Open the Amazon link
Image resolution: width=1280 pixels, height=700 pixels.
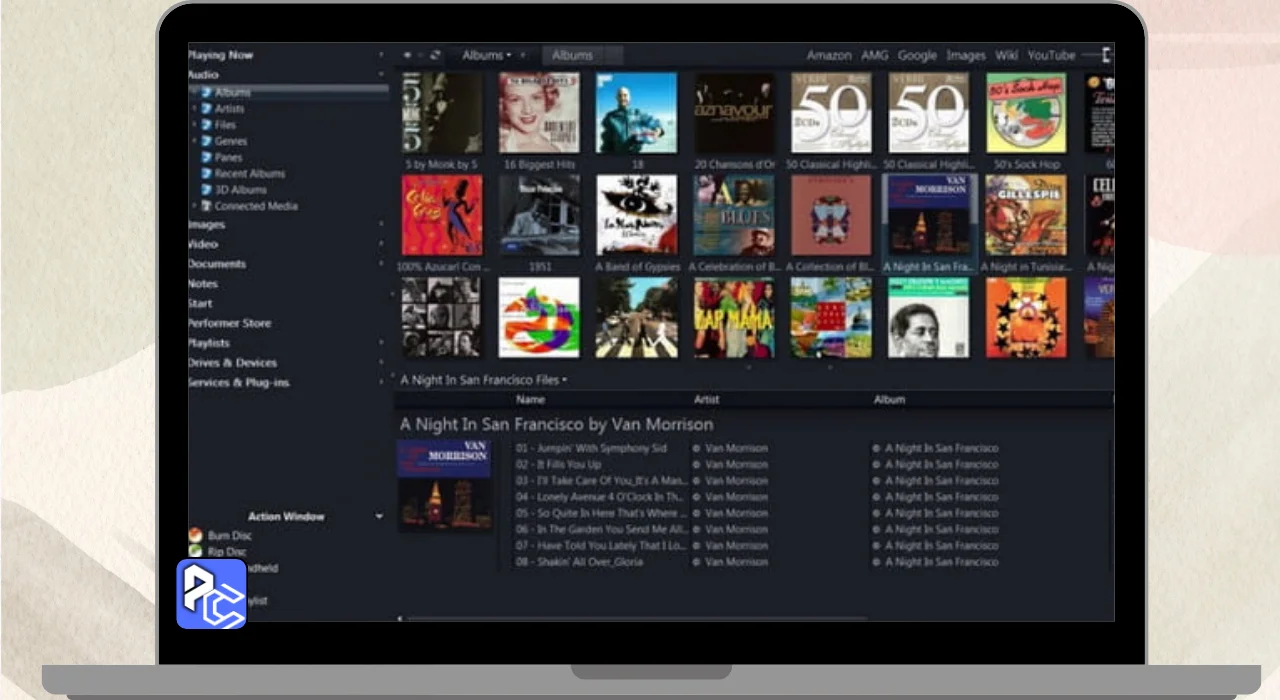click(829, 55)
